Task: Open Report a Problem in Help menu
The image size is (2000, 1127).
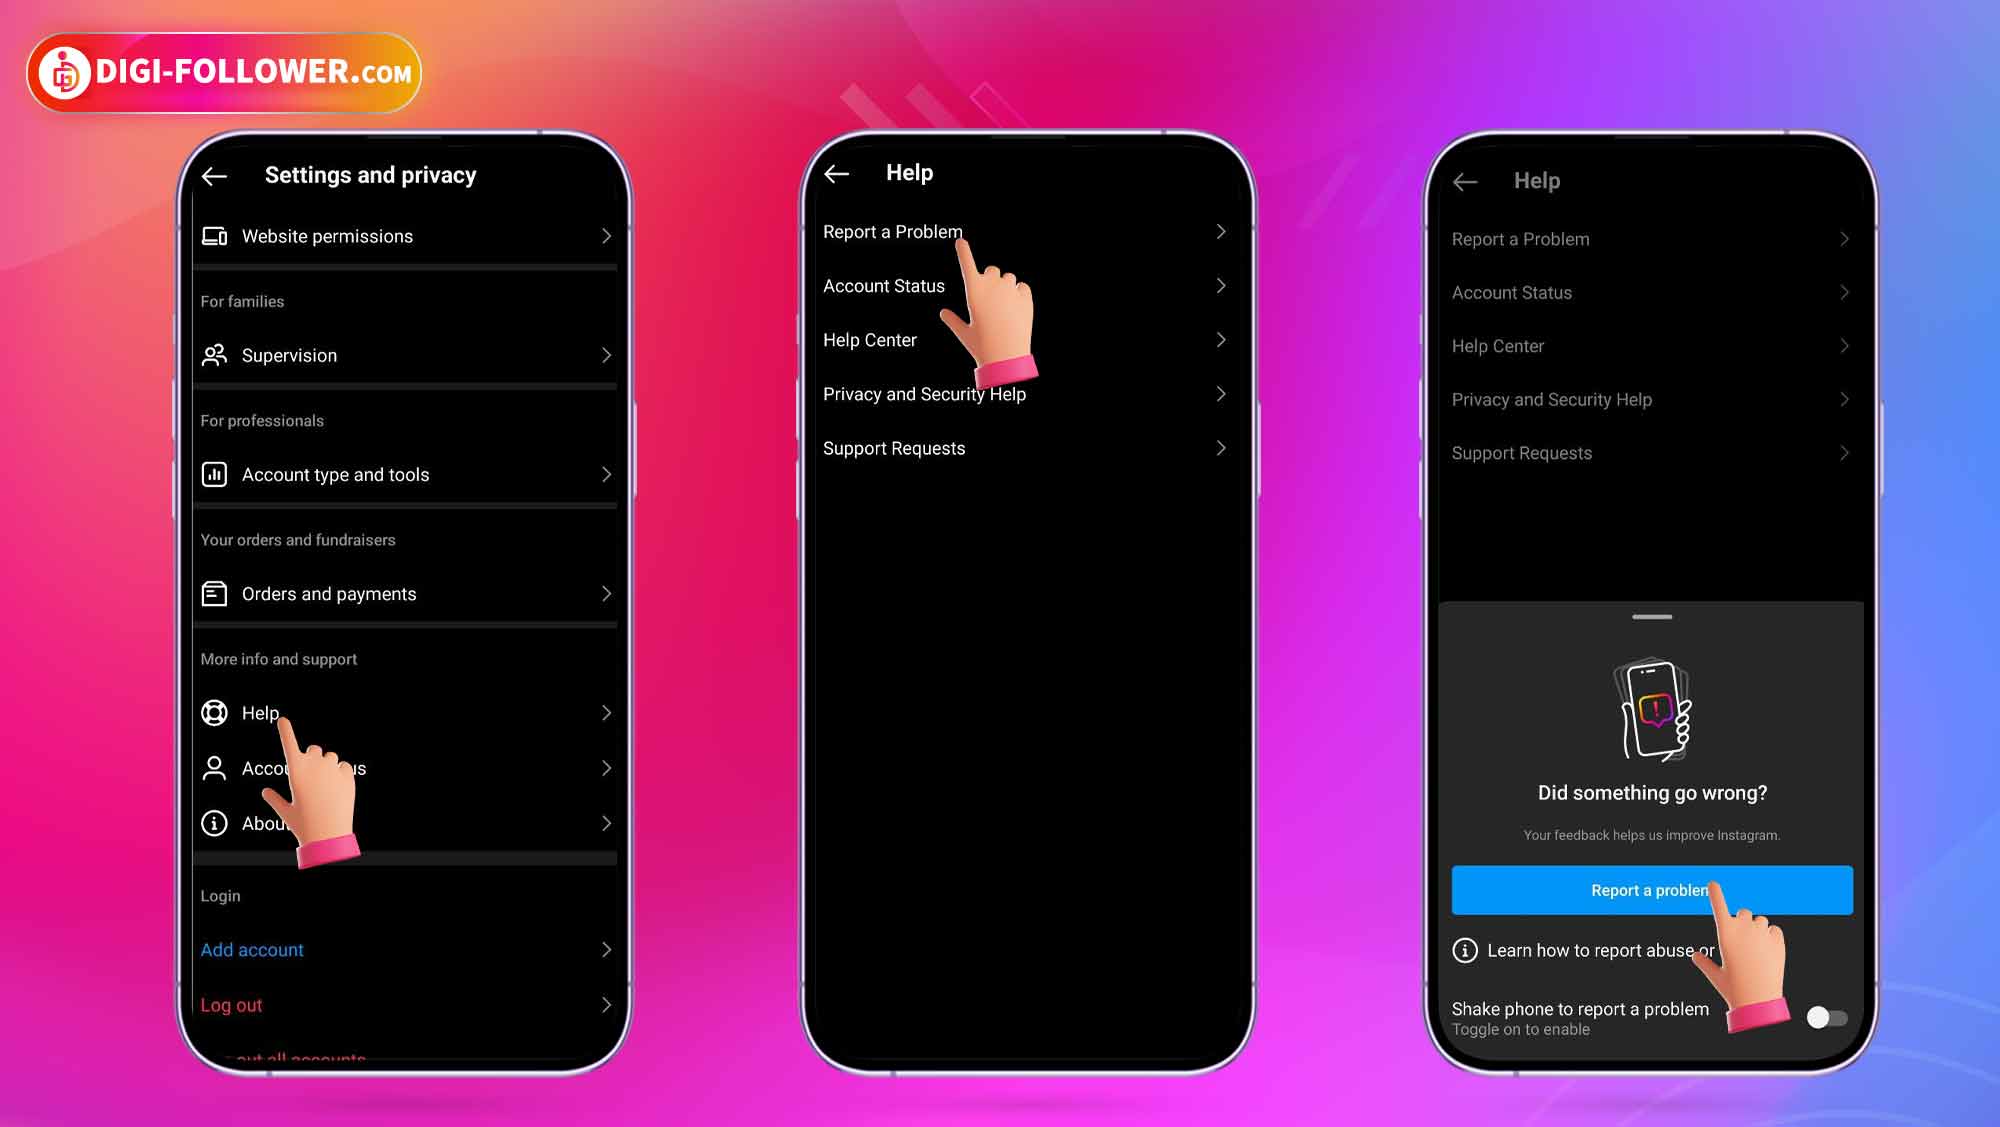Action: tap(1023, 231)
